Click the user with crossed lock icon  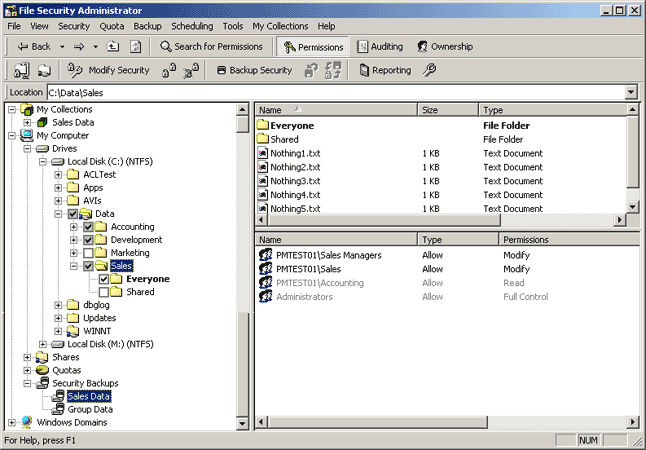[191, 70]
